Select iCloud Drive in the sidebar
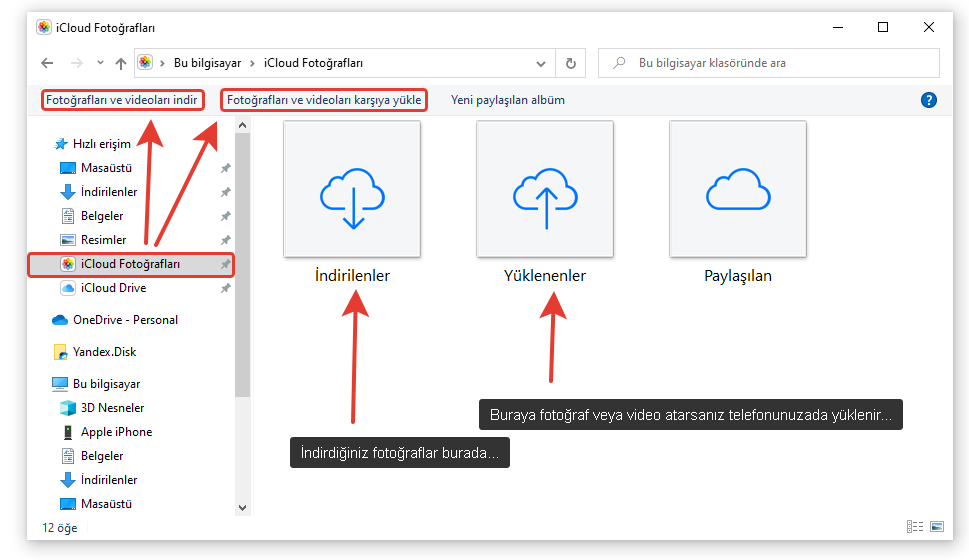Screen dimensions: 969x560 click(113, 288)
